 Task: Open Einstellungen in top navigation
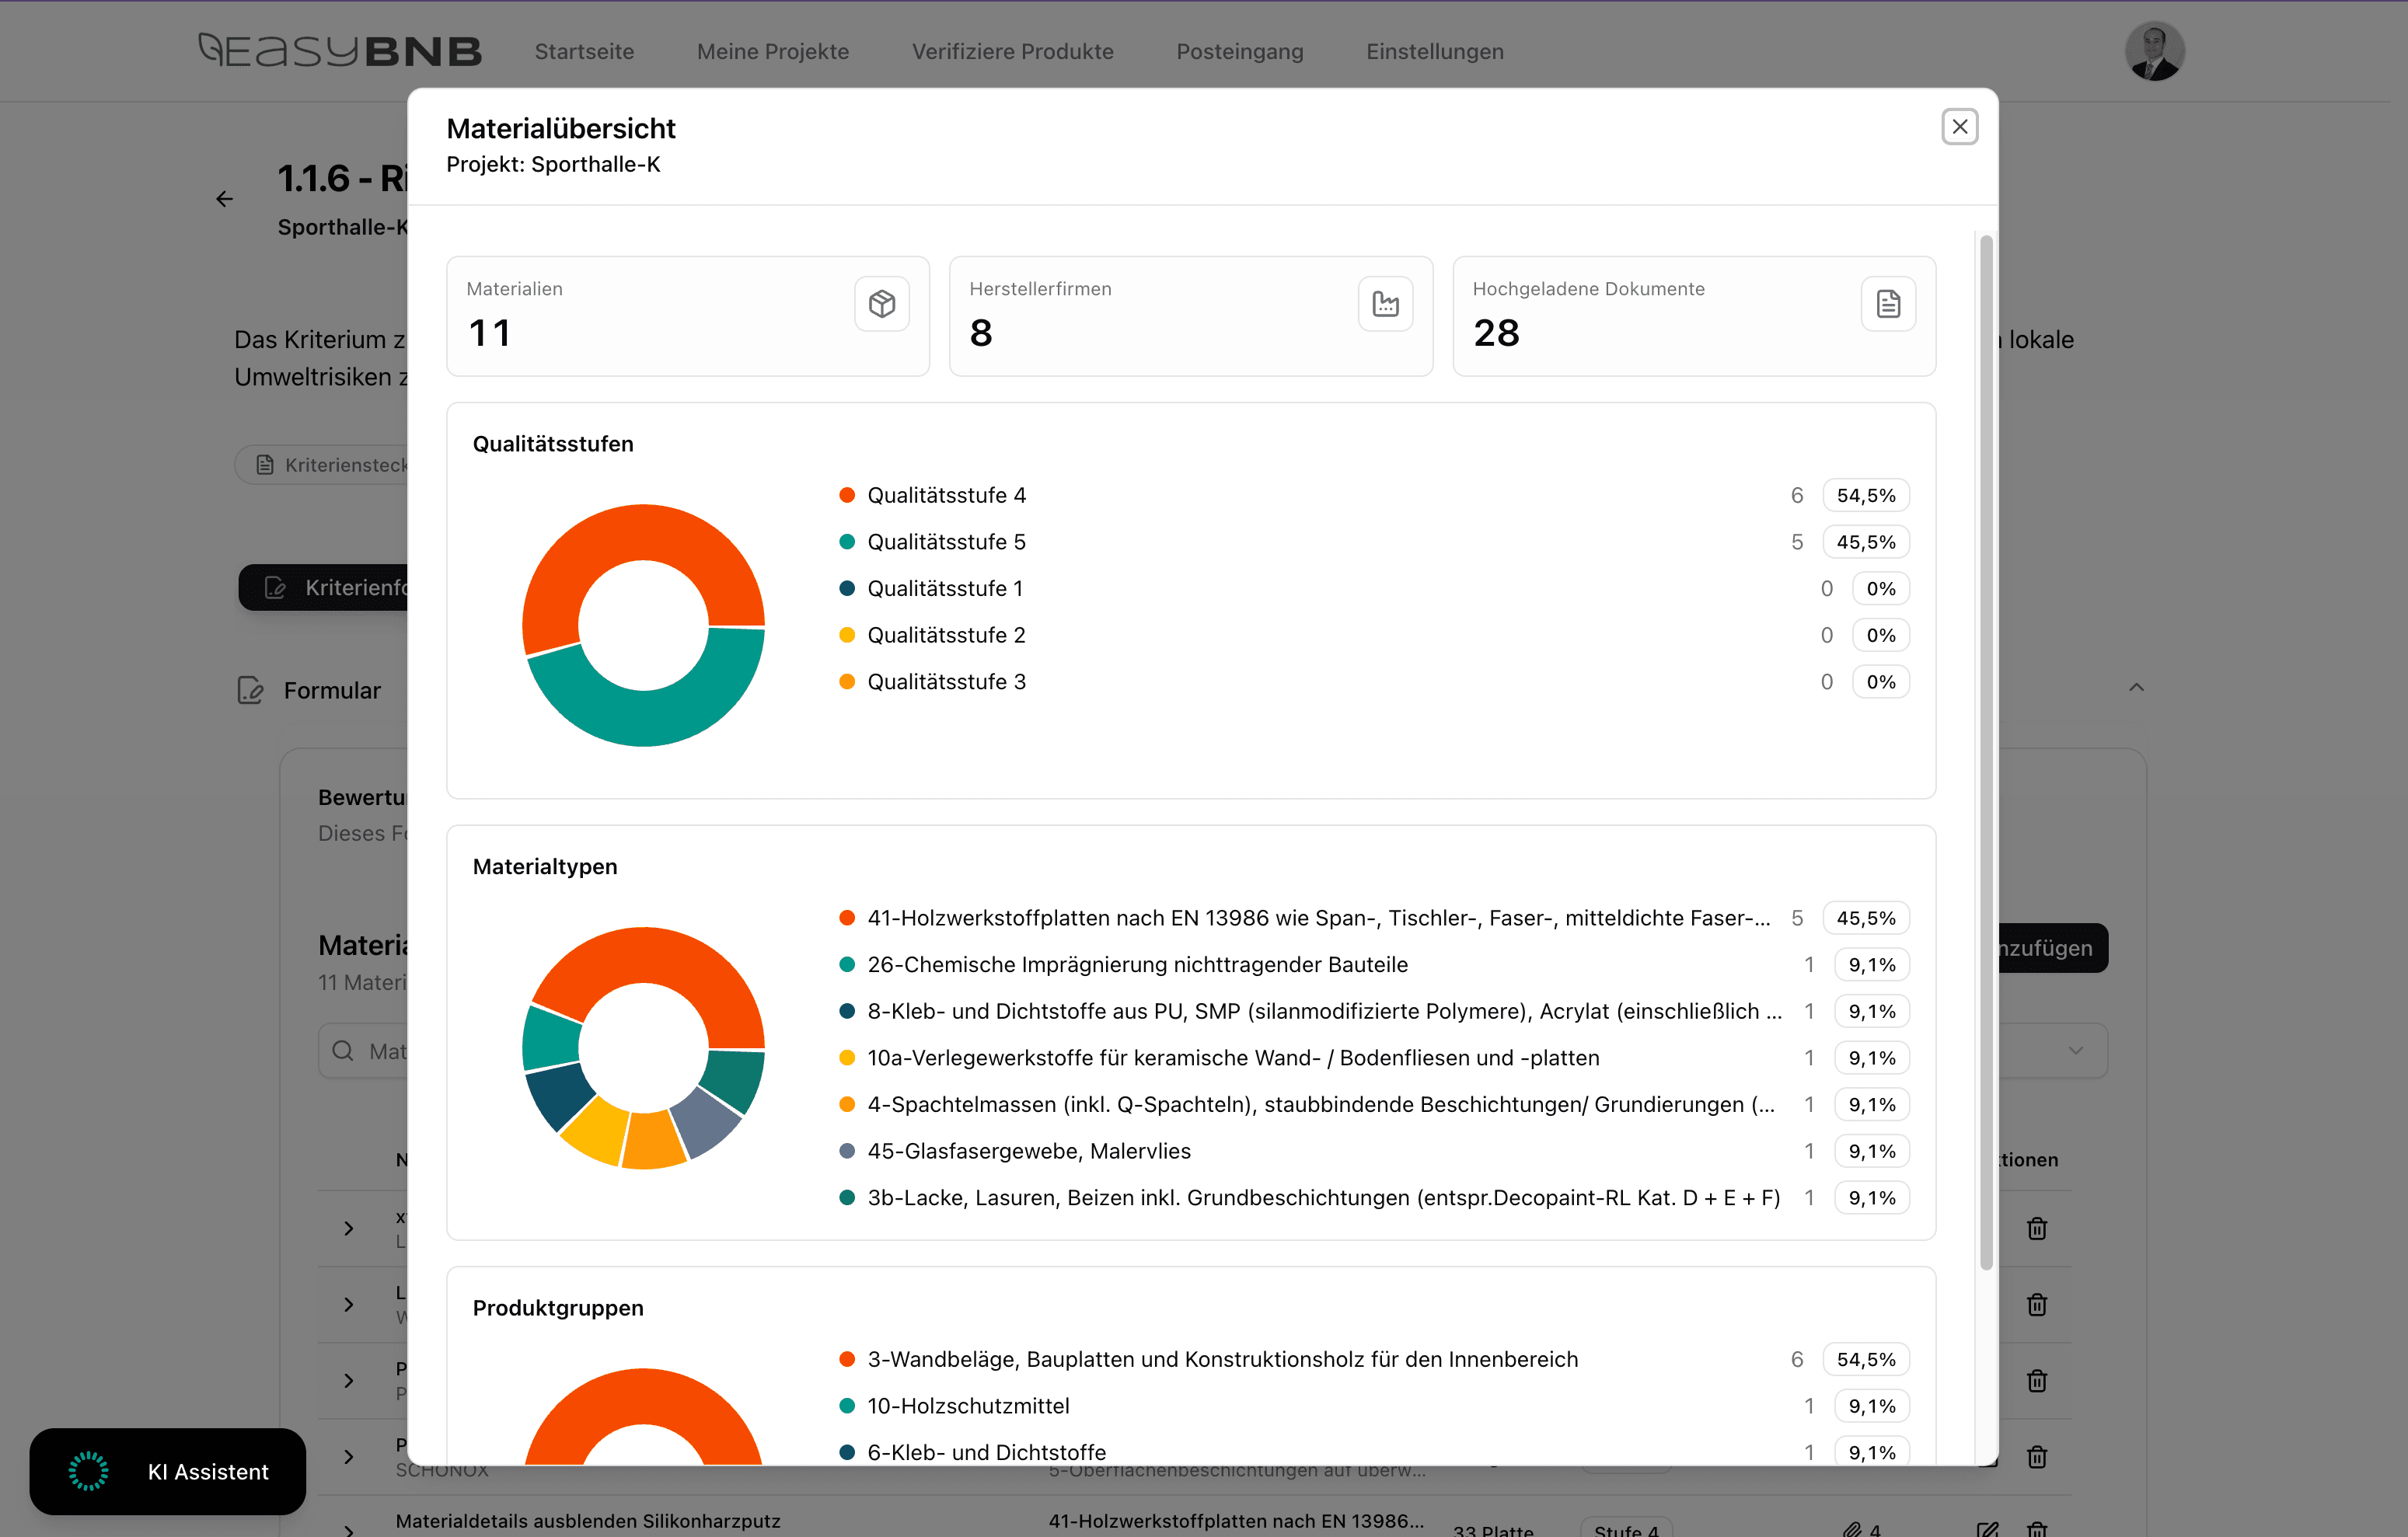(1434, 51)
